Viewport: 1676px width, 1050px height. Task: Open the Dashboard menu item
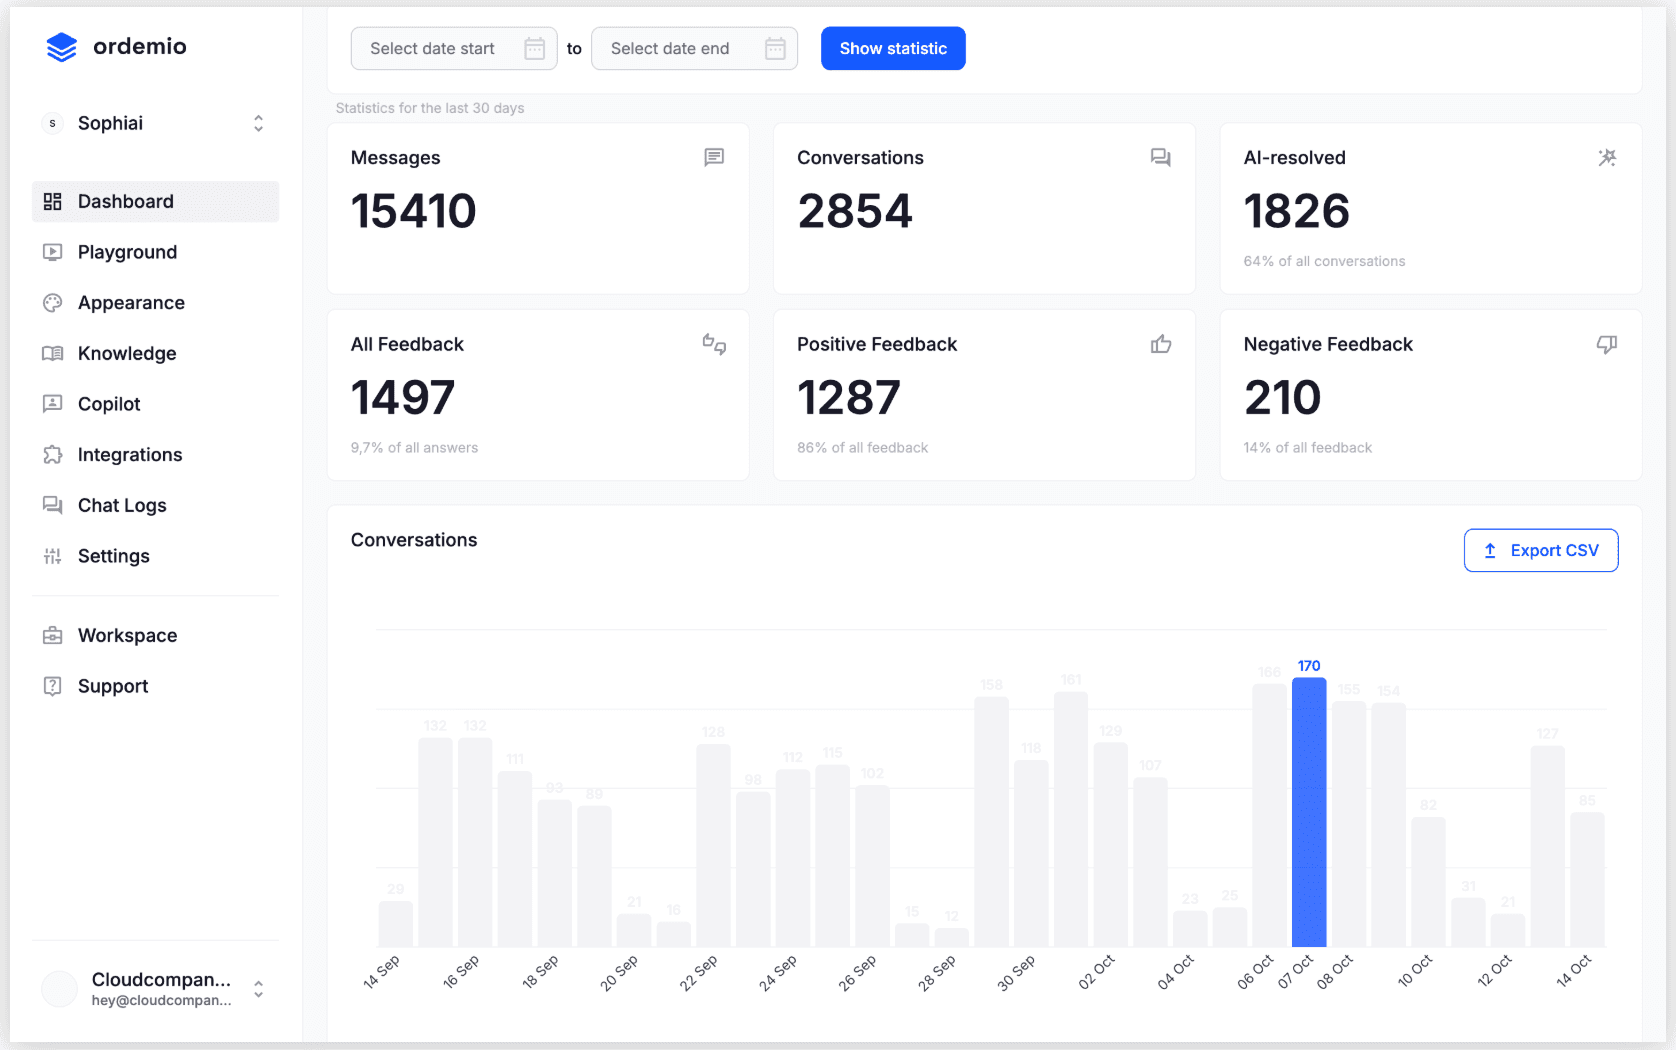[156, 202]
